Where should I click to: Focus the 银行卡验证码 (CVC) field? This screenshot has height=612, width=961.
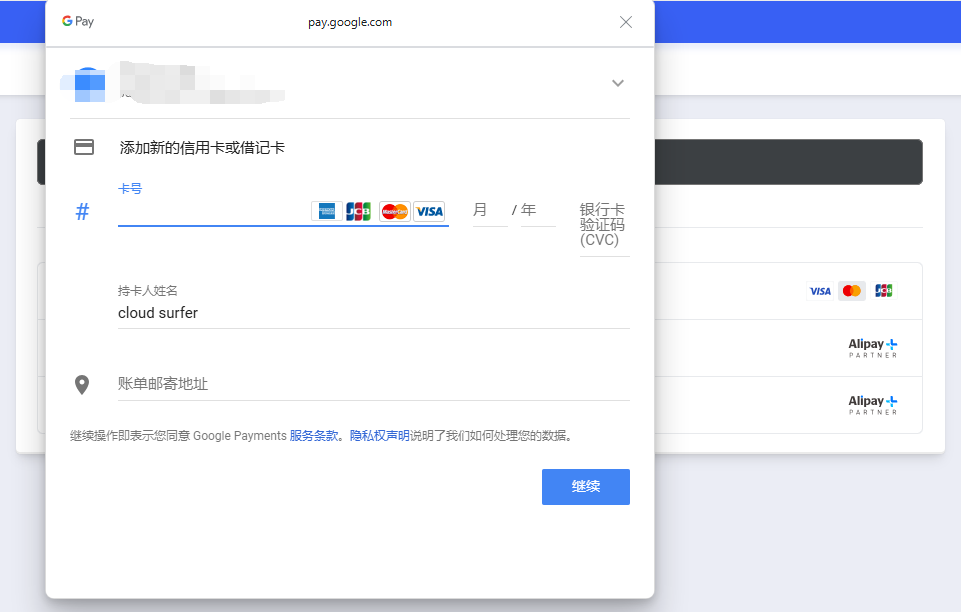tap(604, 227)
